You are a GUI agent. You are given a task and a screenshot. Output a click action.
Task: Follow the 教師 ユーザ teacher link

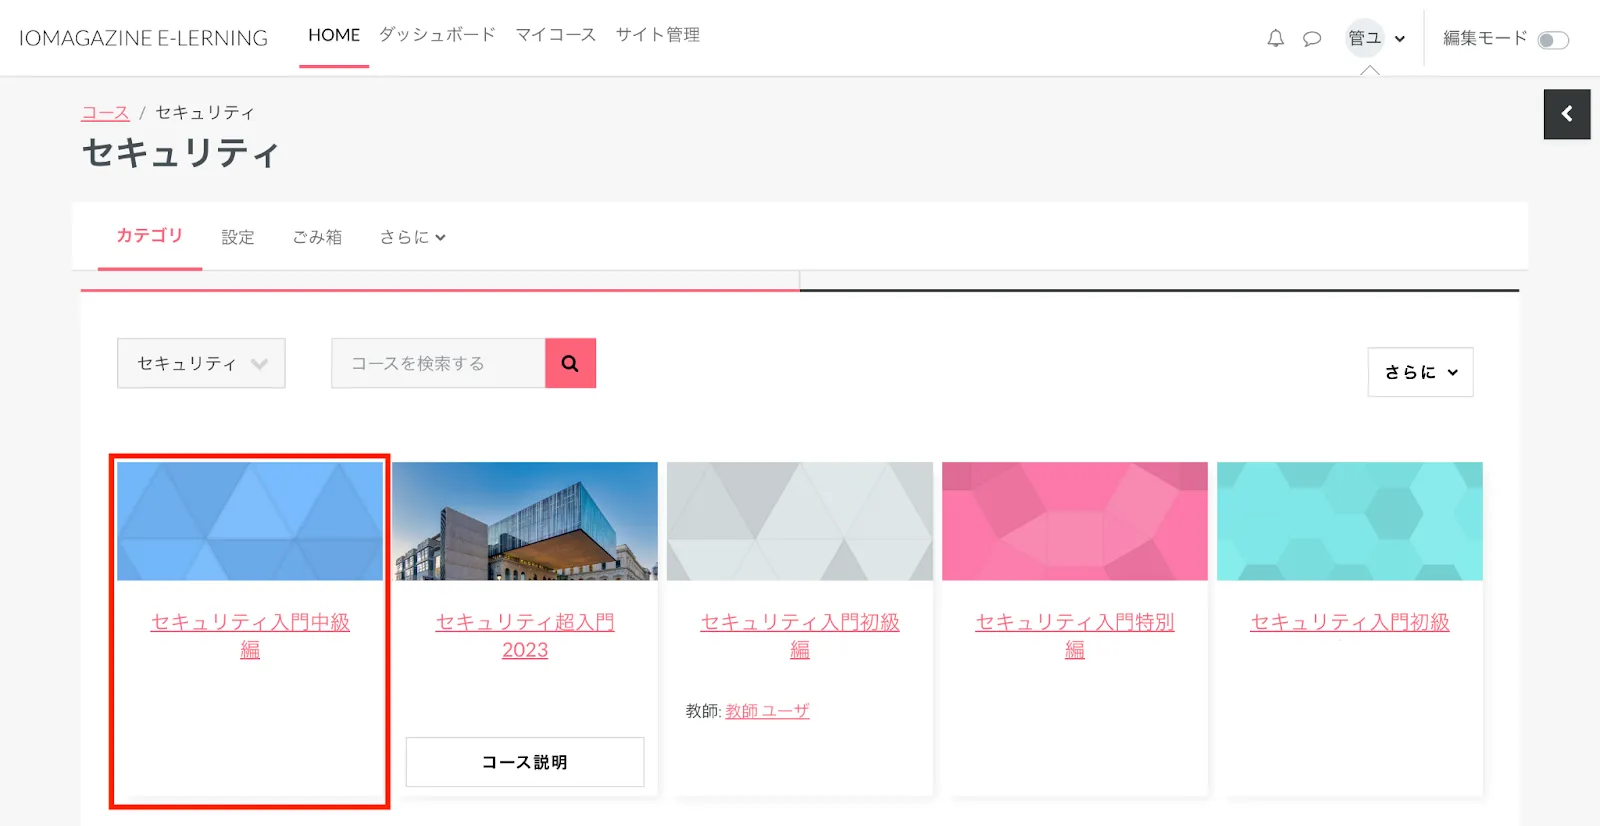tap(767, 711)
